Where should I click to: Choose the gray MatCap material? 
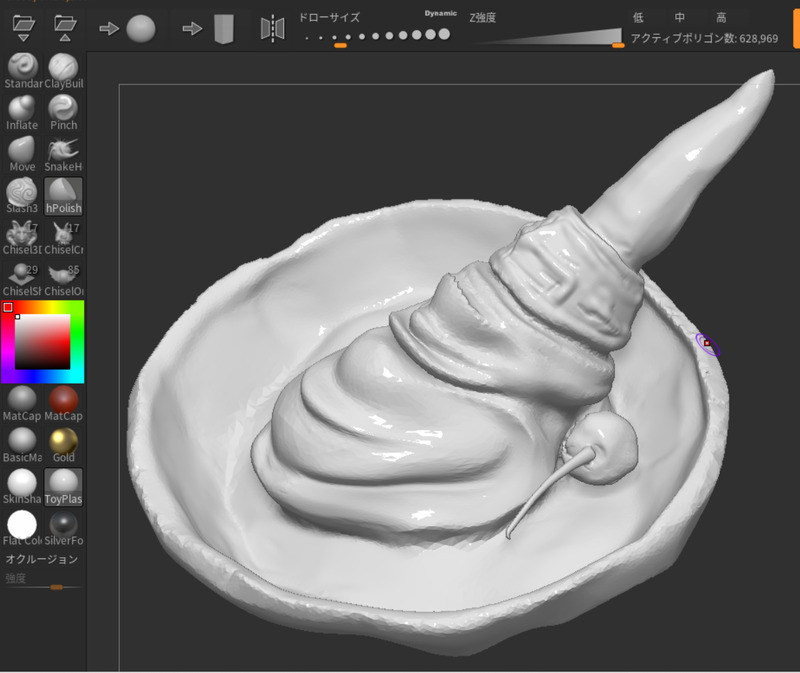[22, 404]
